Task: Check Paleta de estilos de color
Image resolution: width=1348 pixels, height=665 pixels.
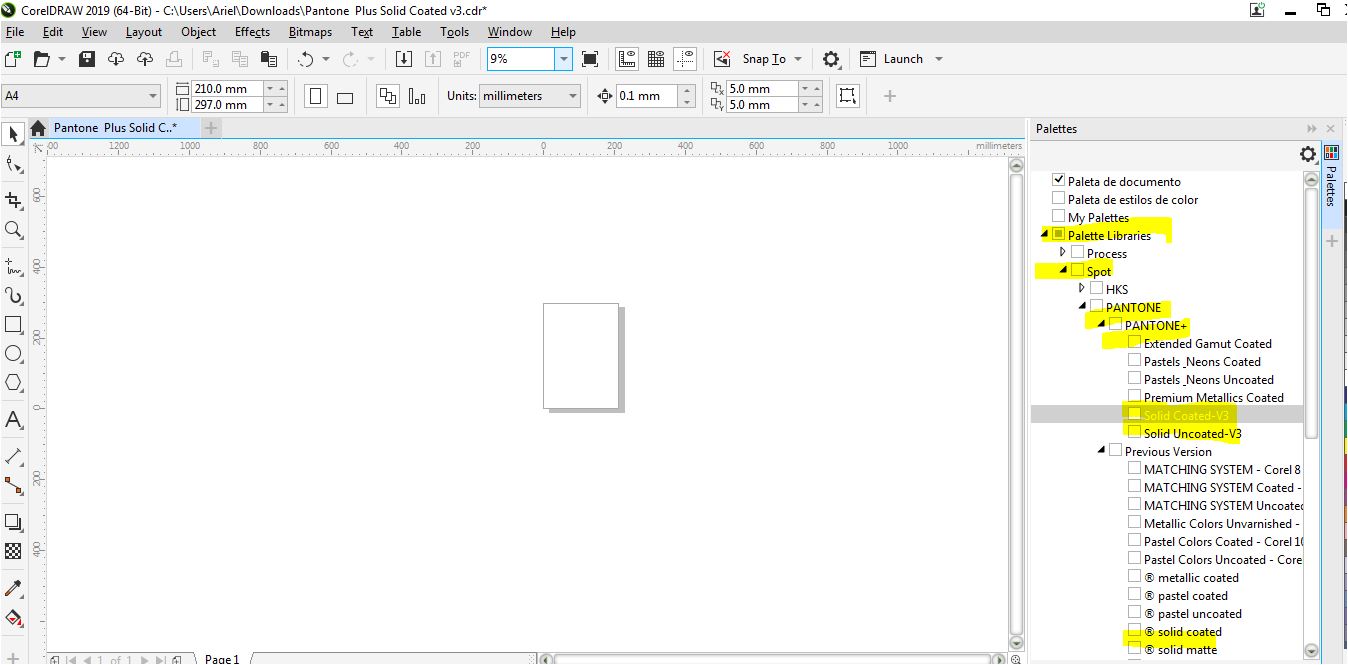Action: 1059,199
